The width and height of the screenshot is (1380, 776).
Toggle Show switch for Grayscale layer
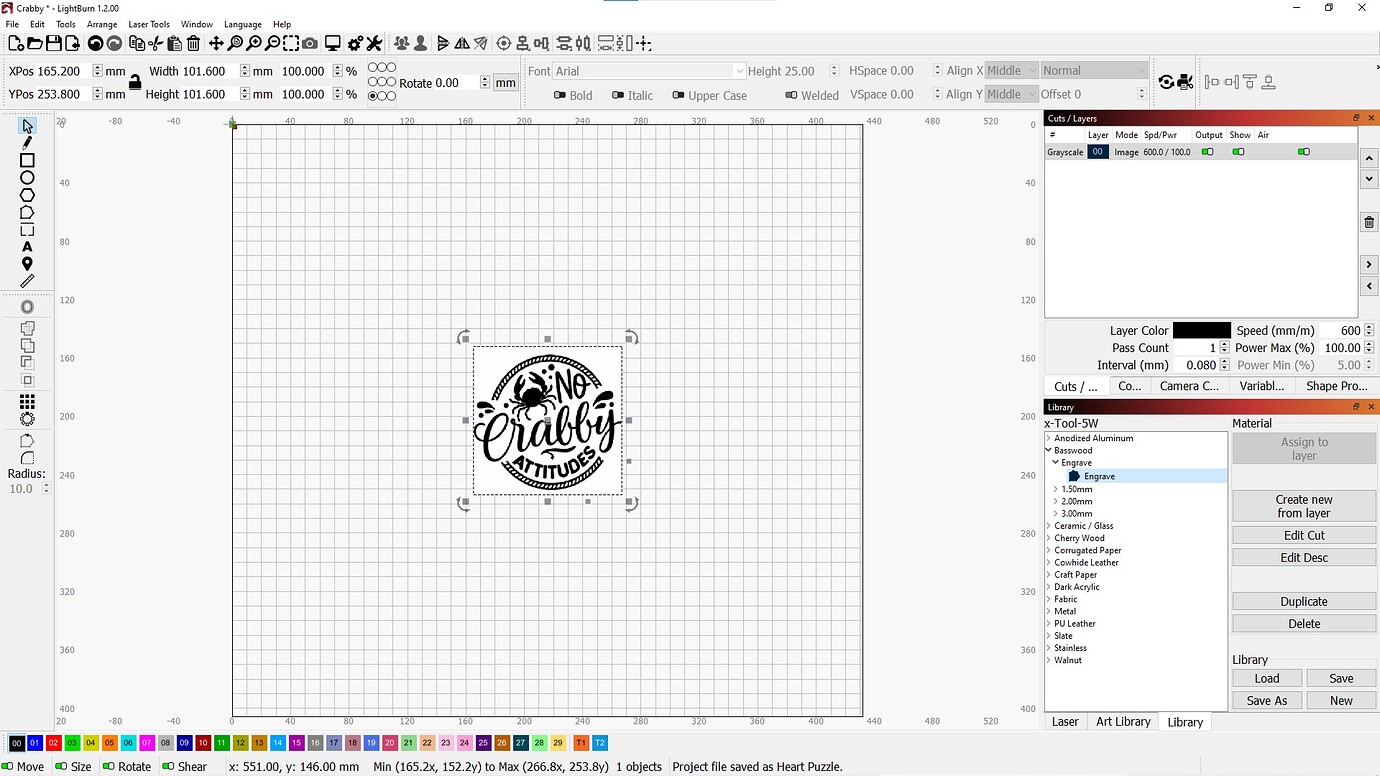(1238, 152)
